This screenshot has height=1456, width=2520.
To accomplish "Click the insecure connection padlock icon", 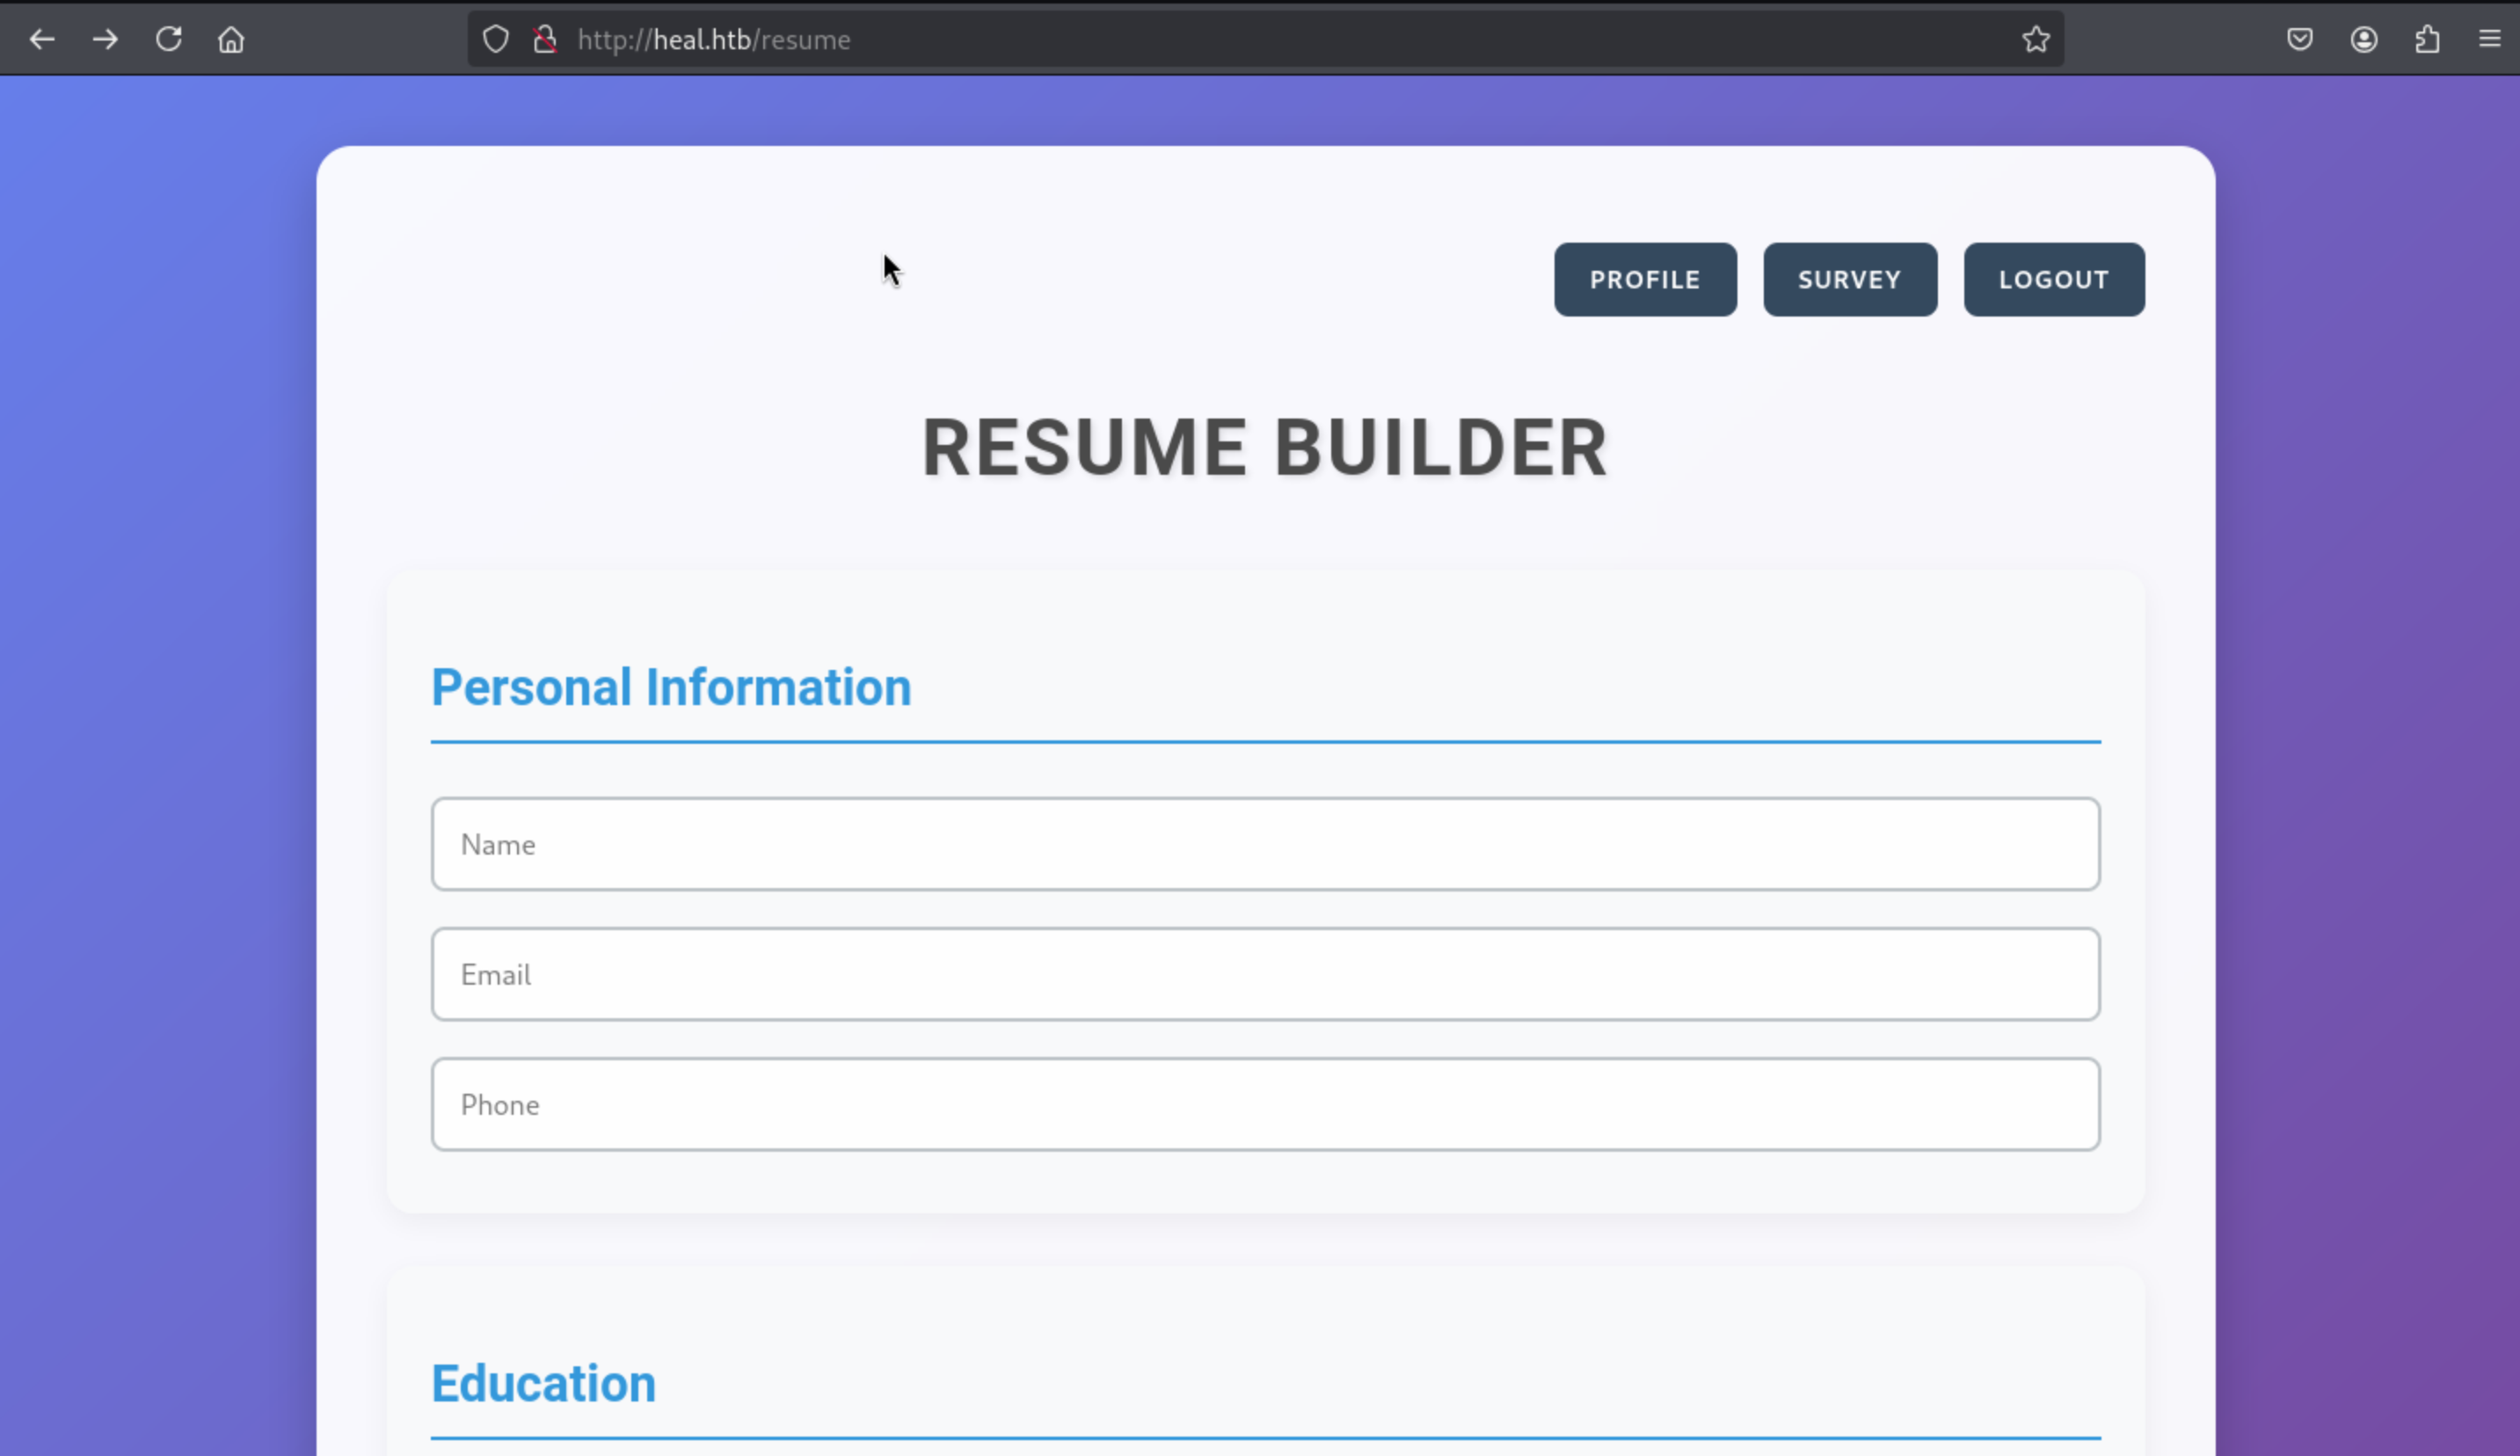I will (544, 40).
